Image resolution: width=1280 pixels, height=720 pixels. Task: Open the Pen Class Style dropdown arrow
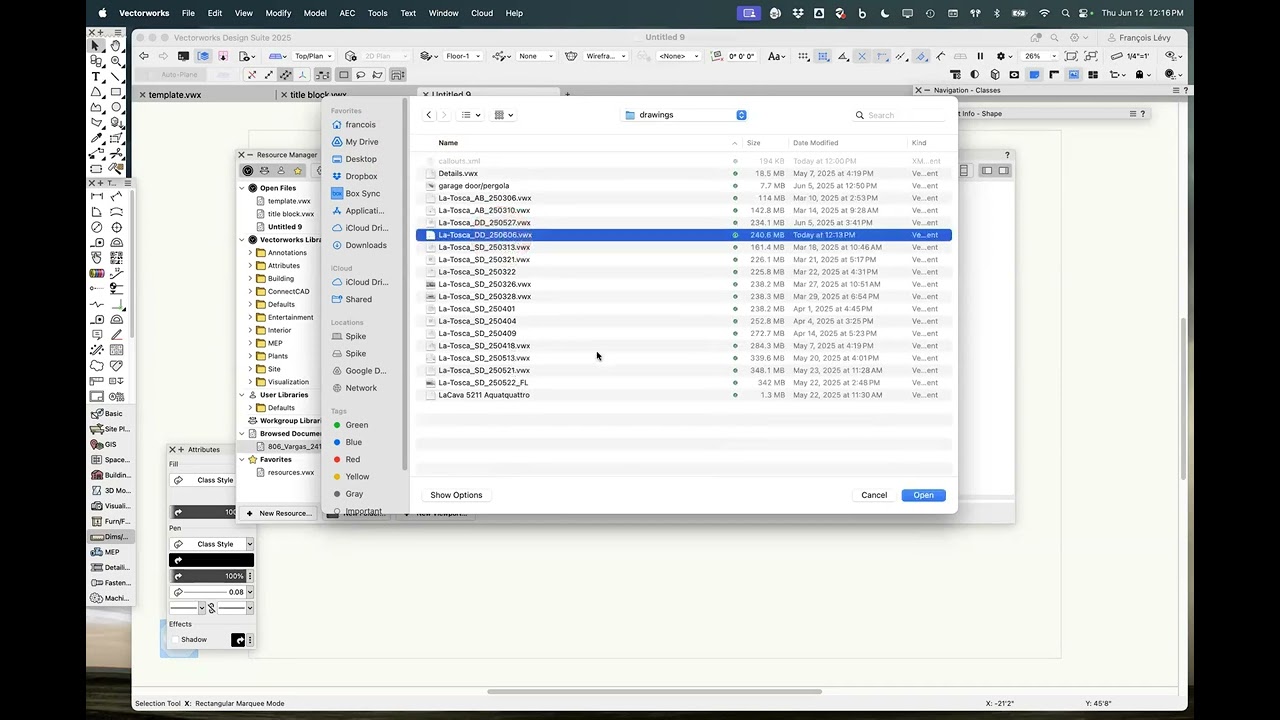pos(249,544)
